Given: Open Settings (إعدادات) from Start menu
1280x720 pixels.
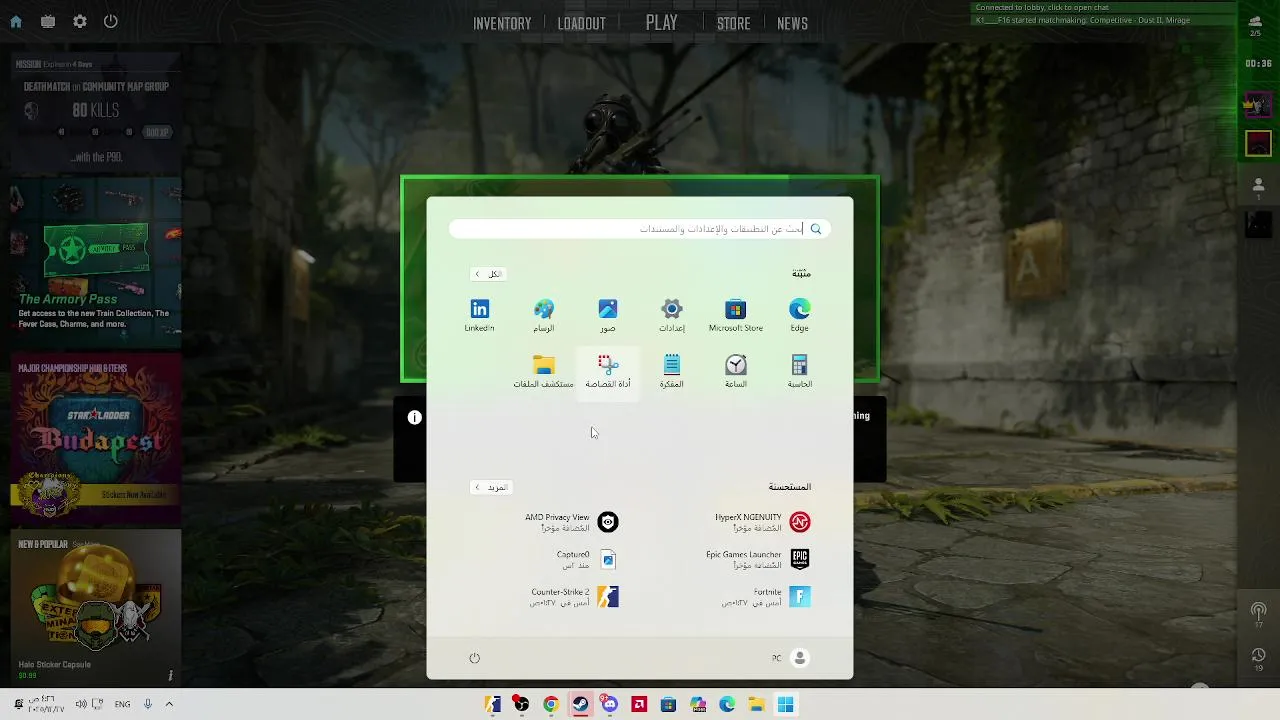Looking at the screenshot, I should point(671,315).
